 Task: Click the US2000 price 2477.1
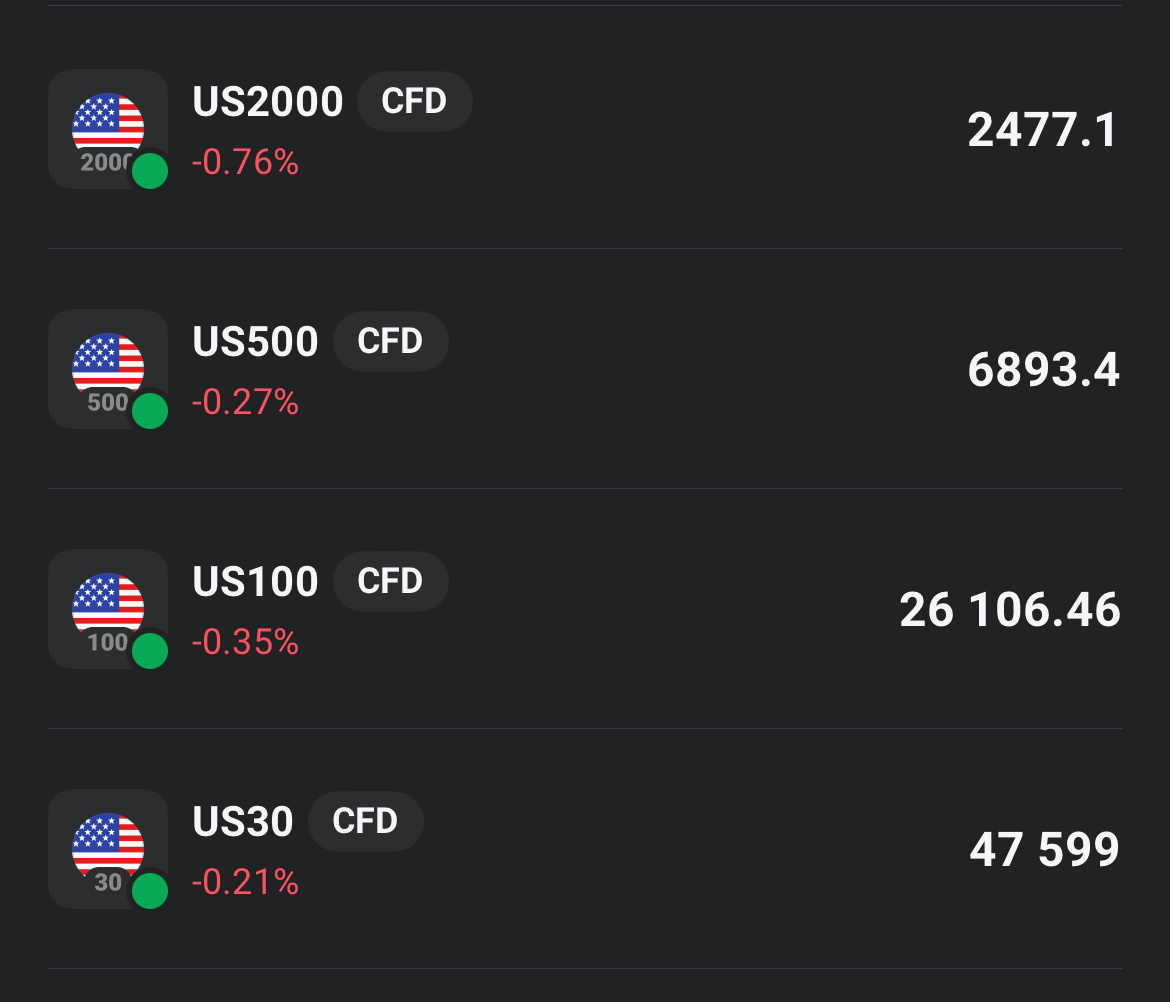point(1043,131)
